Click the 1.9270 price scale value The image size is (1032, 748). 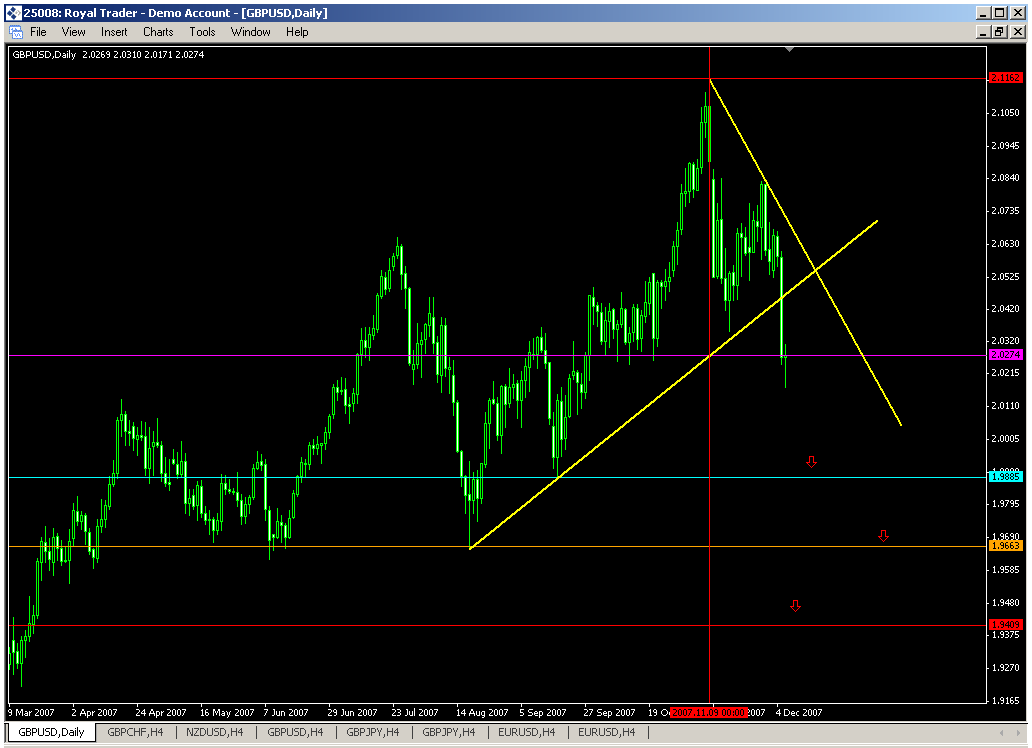coord(1005,668)
